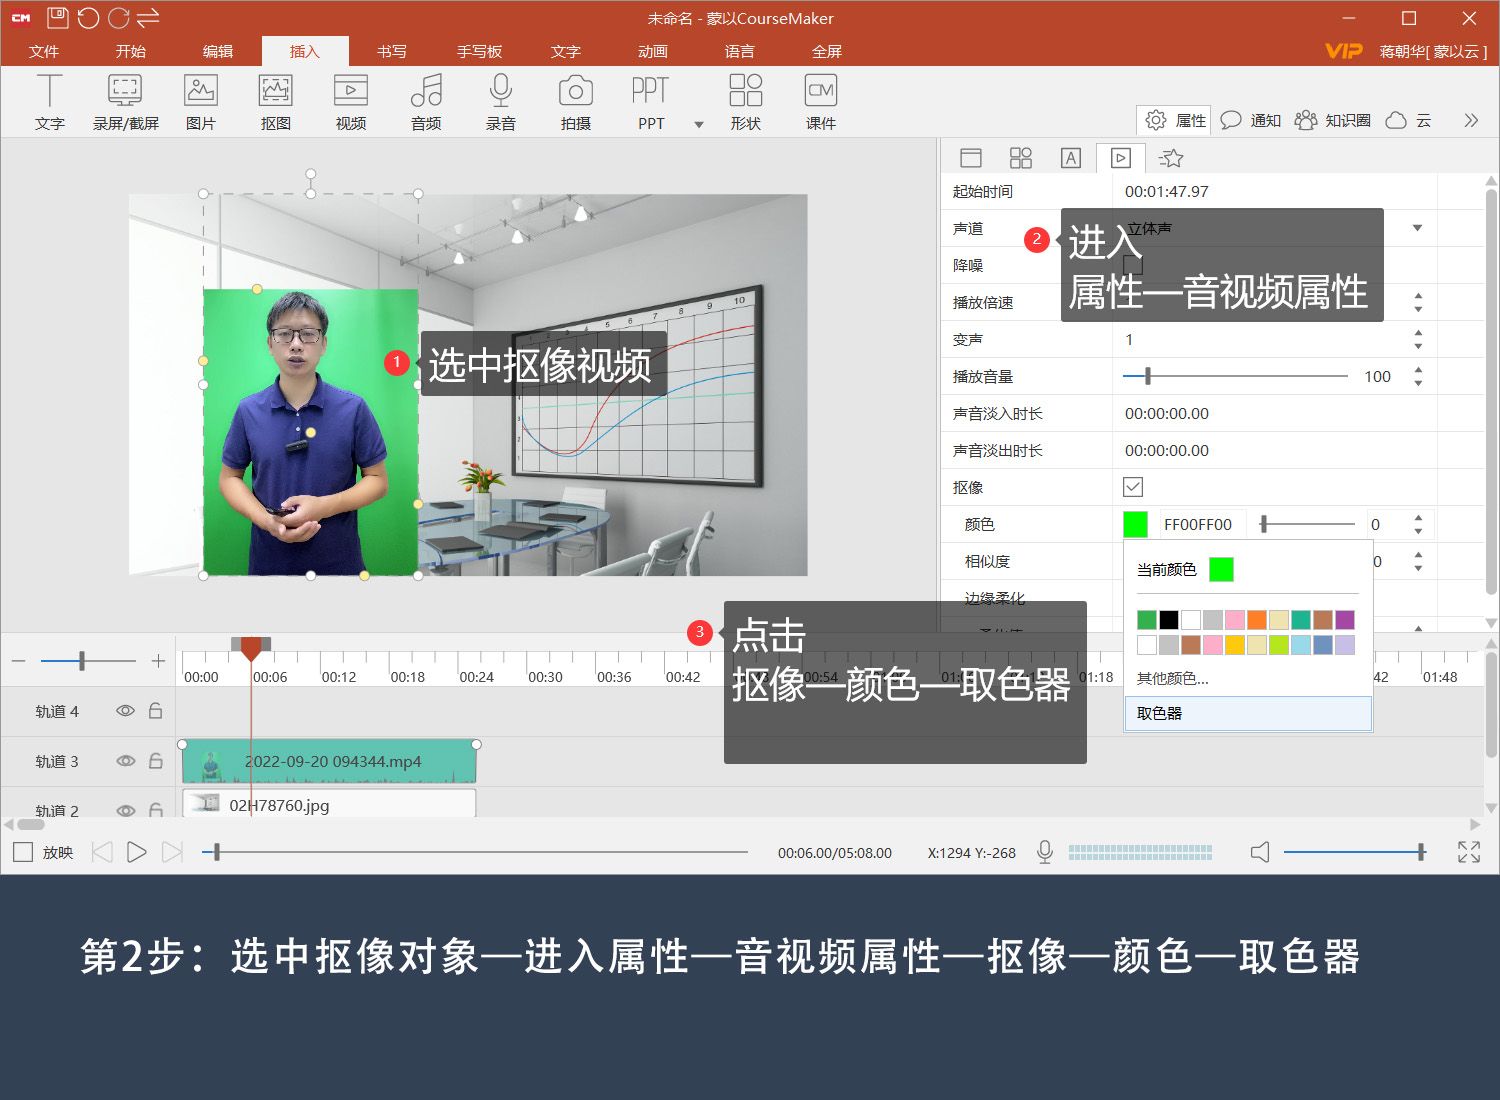Switch to the 开始 ribbon tab
1500x1100 pixels.
131,51
